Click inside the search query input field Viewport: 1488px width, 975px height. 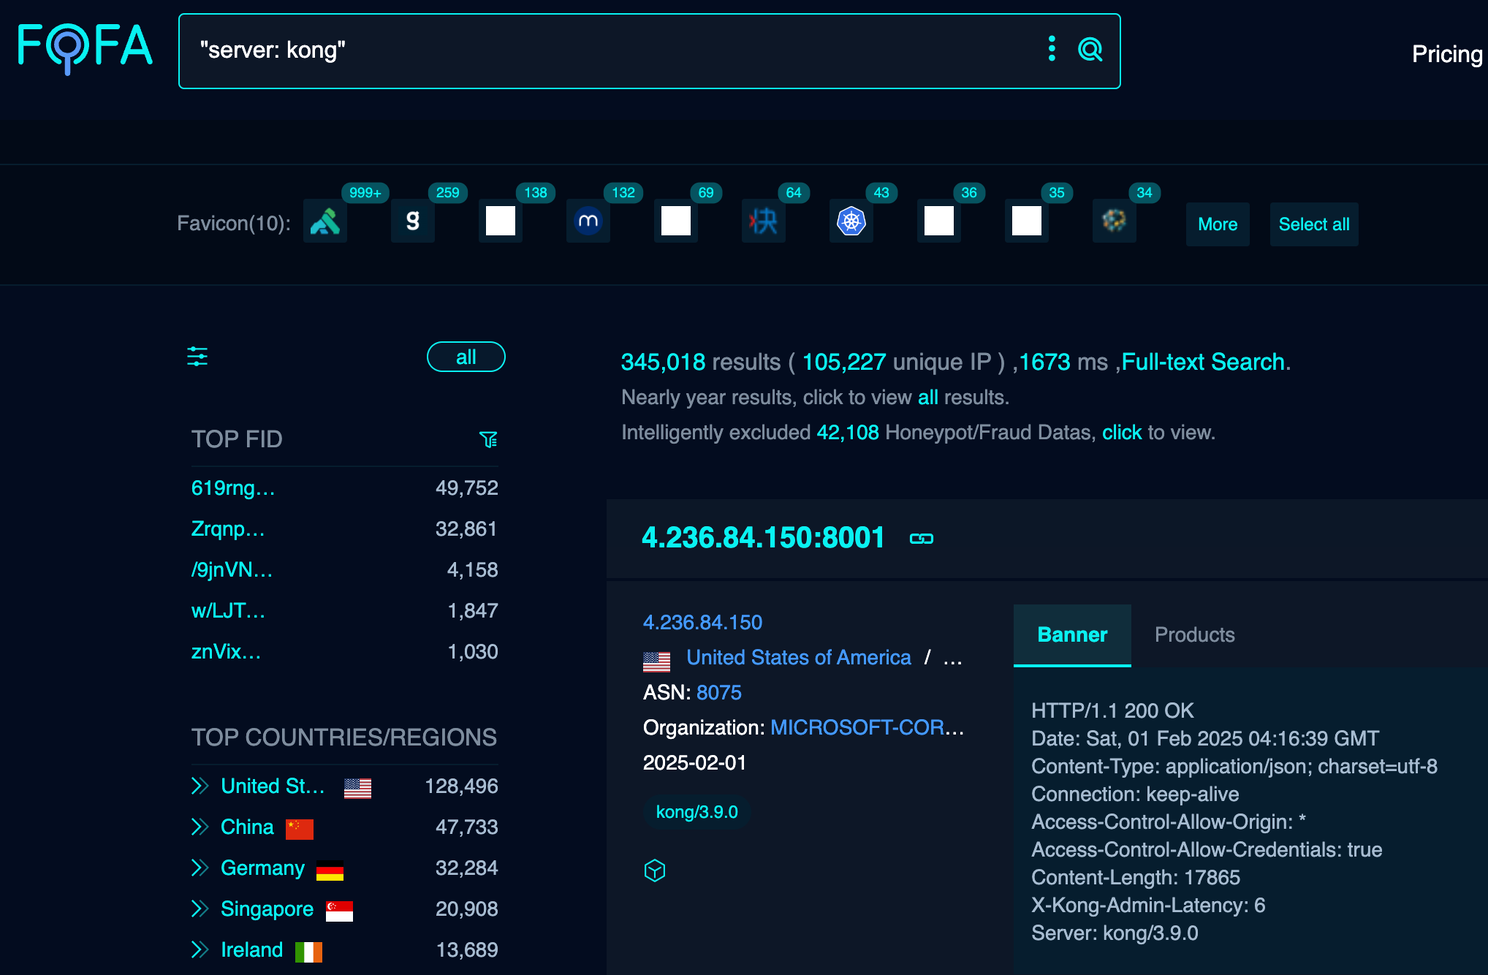point(600,50)
